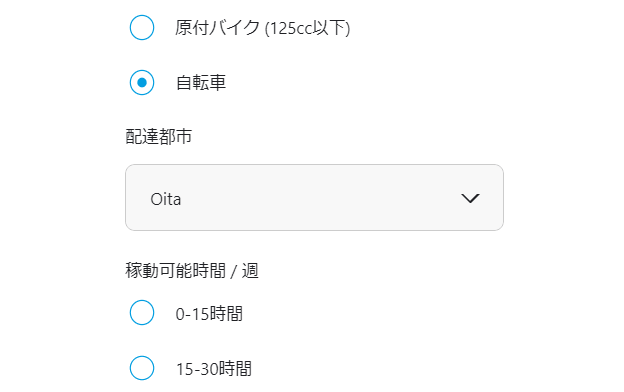Click the 配達都市 field heading
This screenshot has height=392, width=624.
tap(159, 137)
